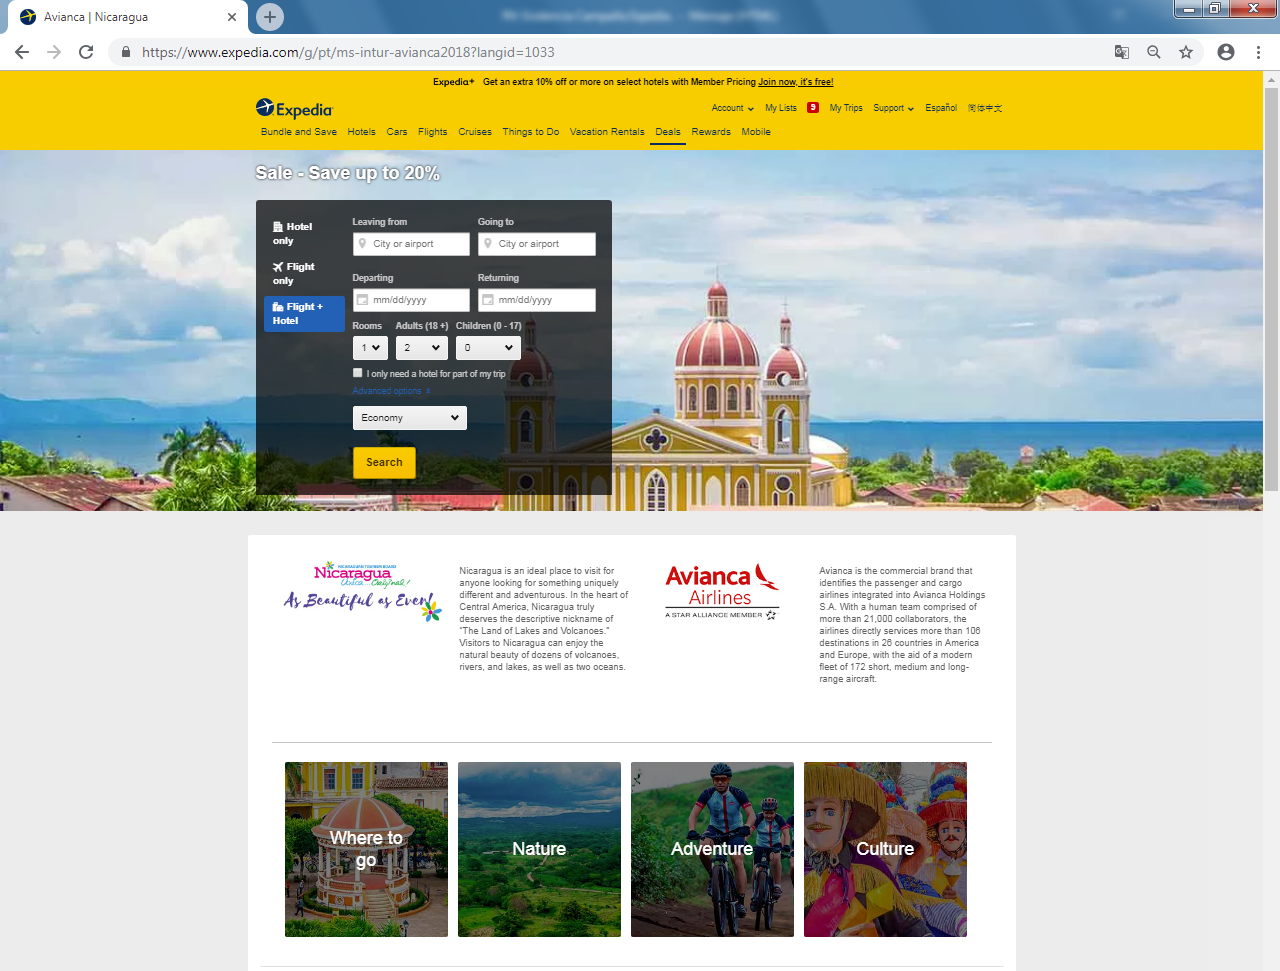The width and height of the screenshot is (1280, 971).
Task: Expand the Support menu
Action: click(893, 108)
